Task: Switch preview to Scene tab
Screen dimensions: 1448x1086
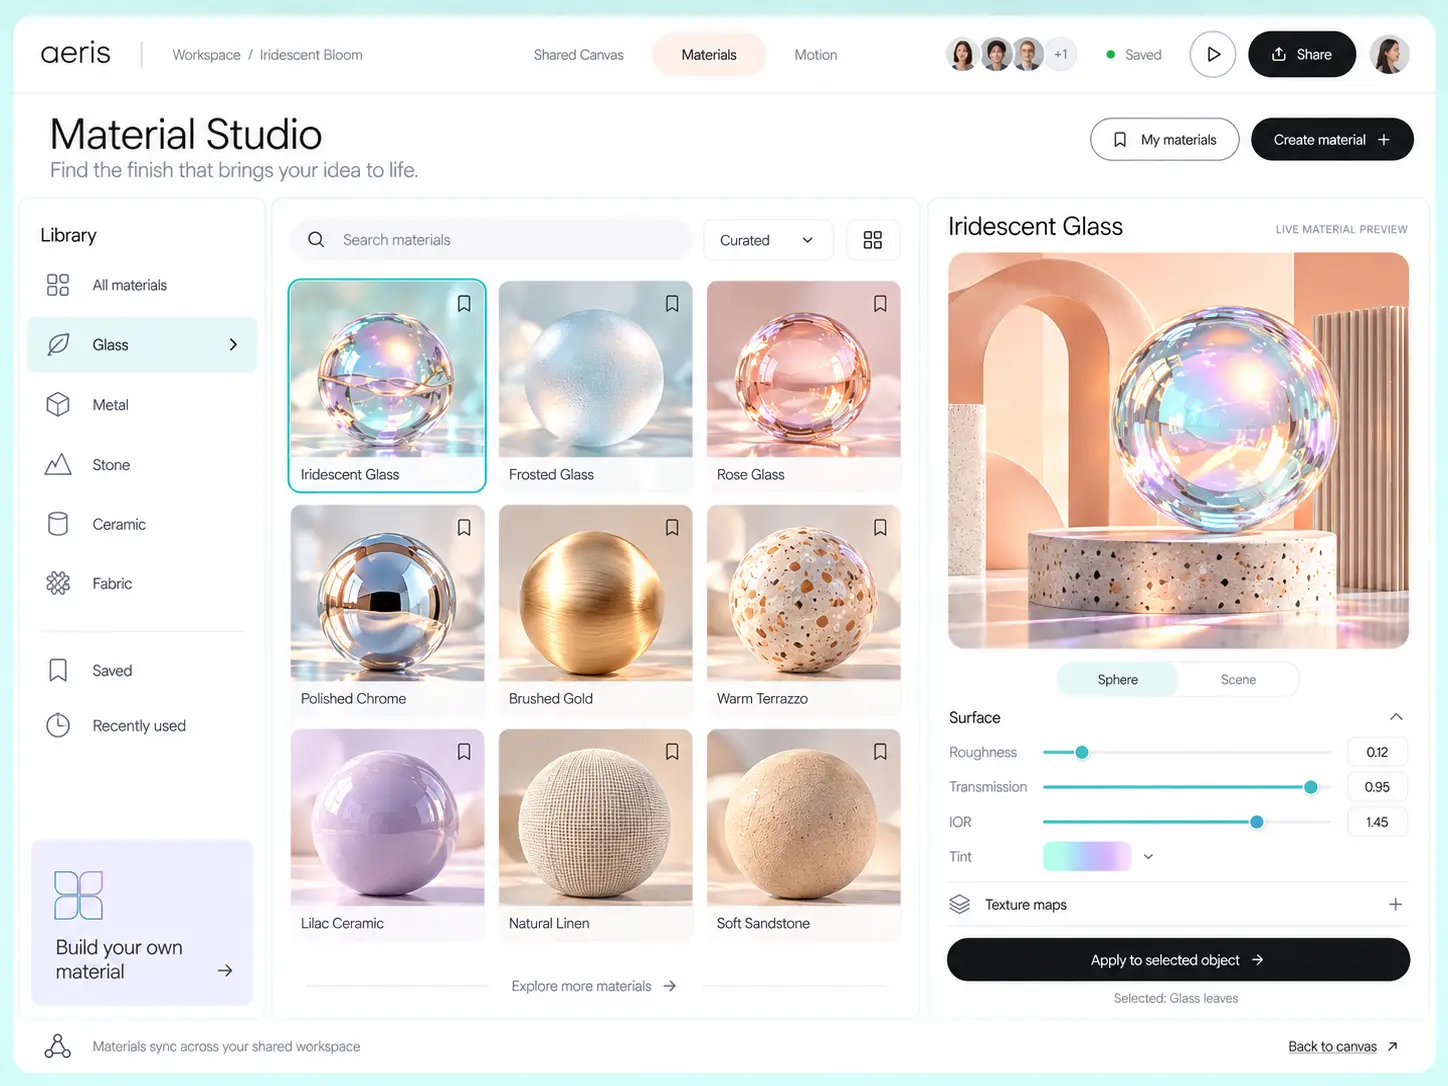Action: [1238, 679]
